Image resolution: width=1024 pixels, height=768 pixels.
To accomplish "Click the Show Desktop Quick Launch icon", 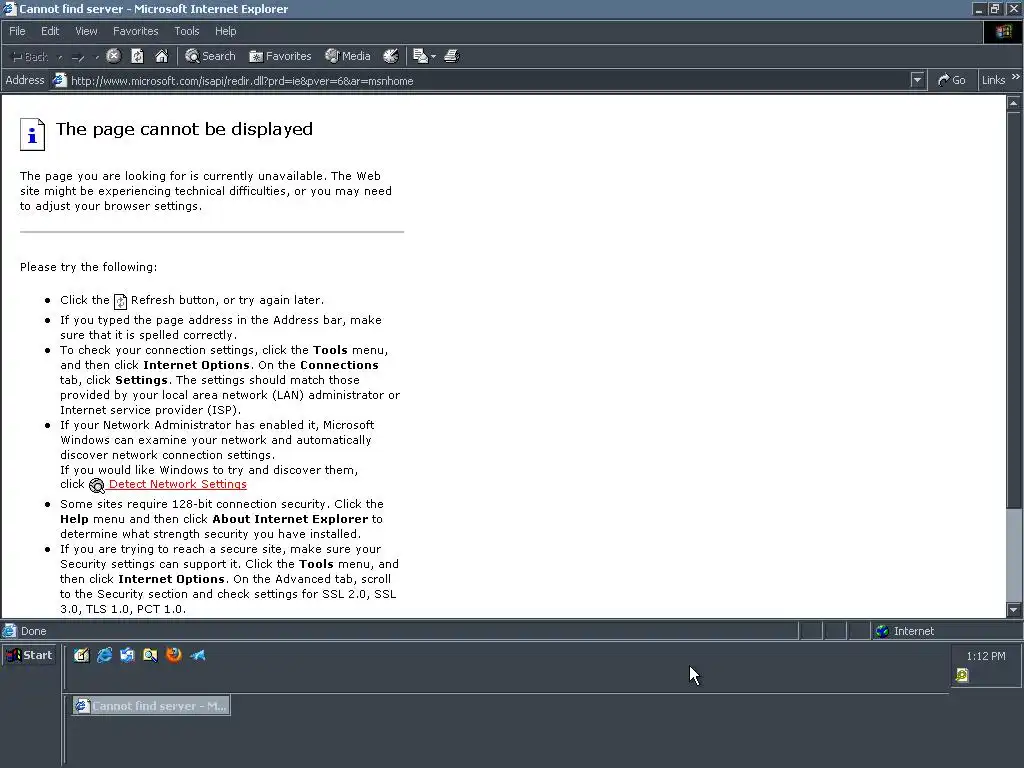I will 127,655.
